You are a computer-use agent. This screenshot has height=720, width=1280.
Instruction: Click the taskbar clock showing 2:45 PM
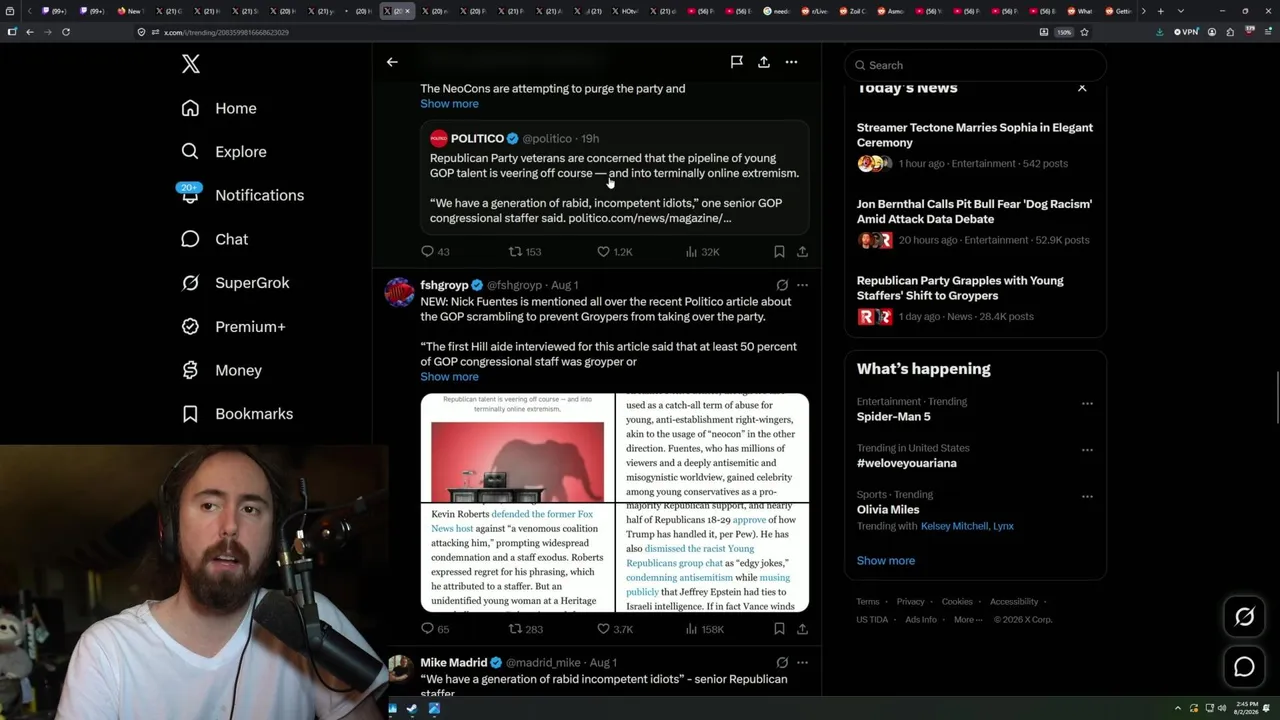(x=1246, y=708)
